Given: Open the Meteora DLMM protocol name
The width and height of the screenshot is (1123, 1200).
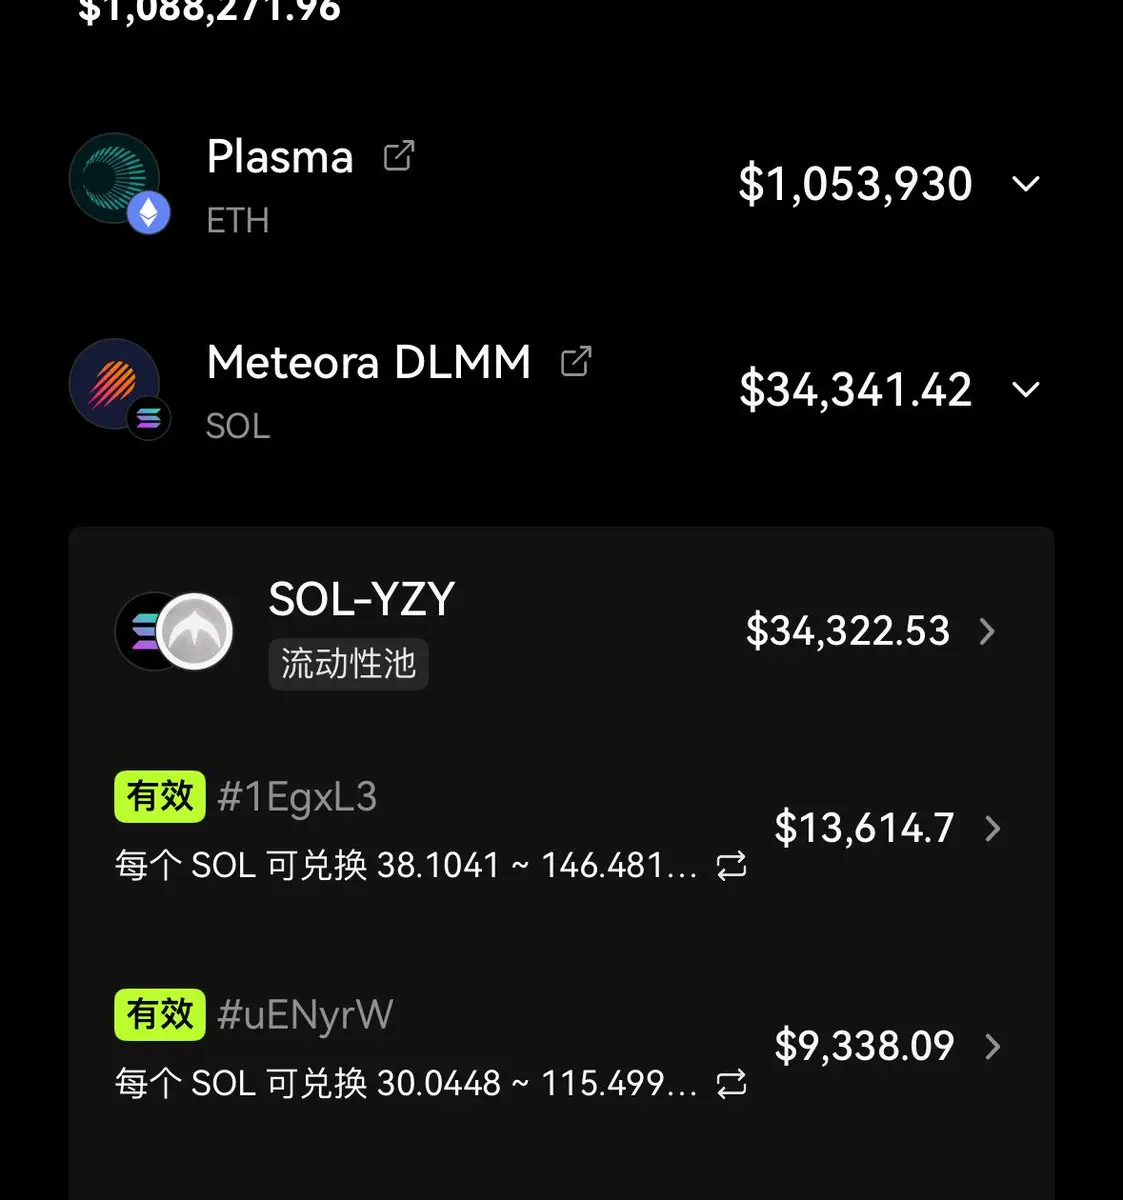Looking at the screenshot, I should (369, 362).
